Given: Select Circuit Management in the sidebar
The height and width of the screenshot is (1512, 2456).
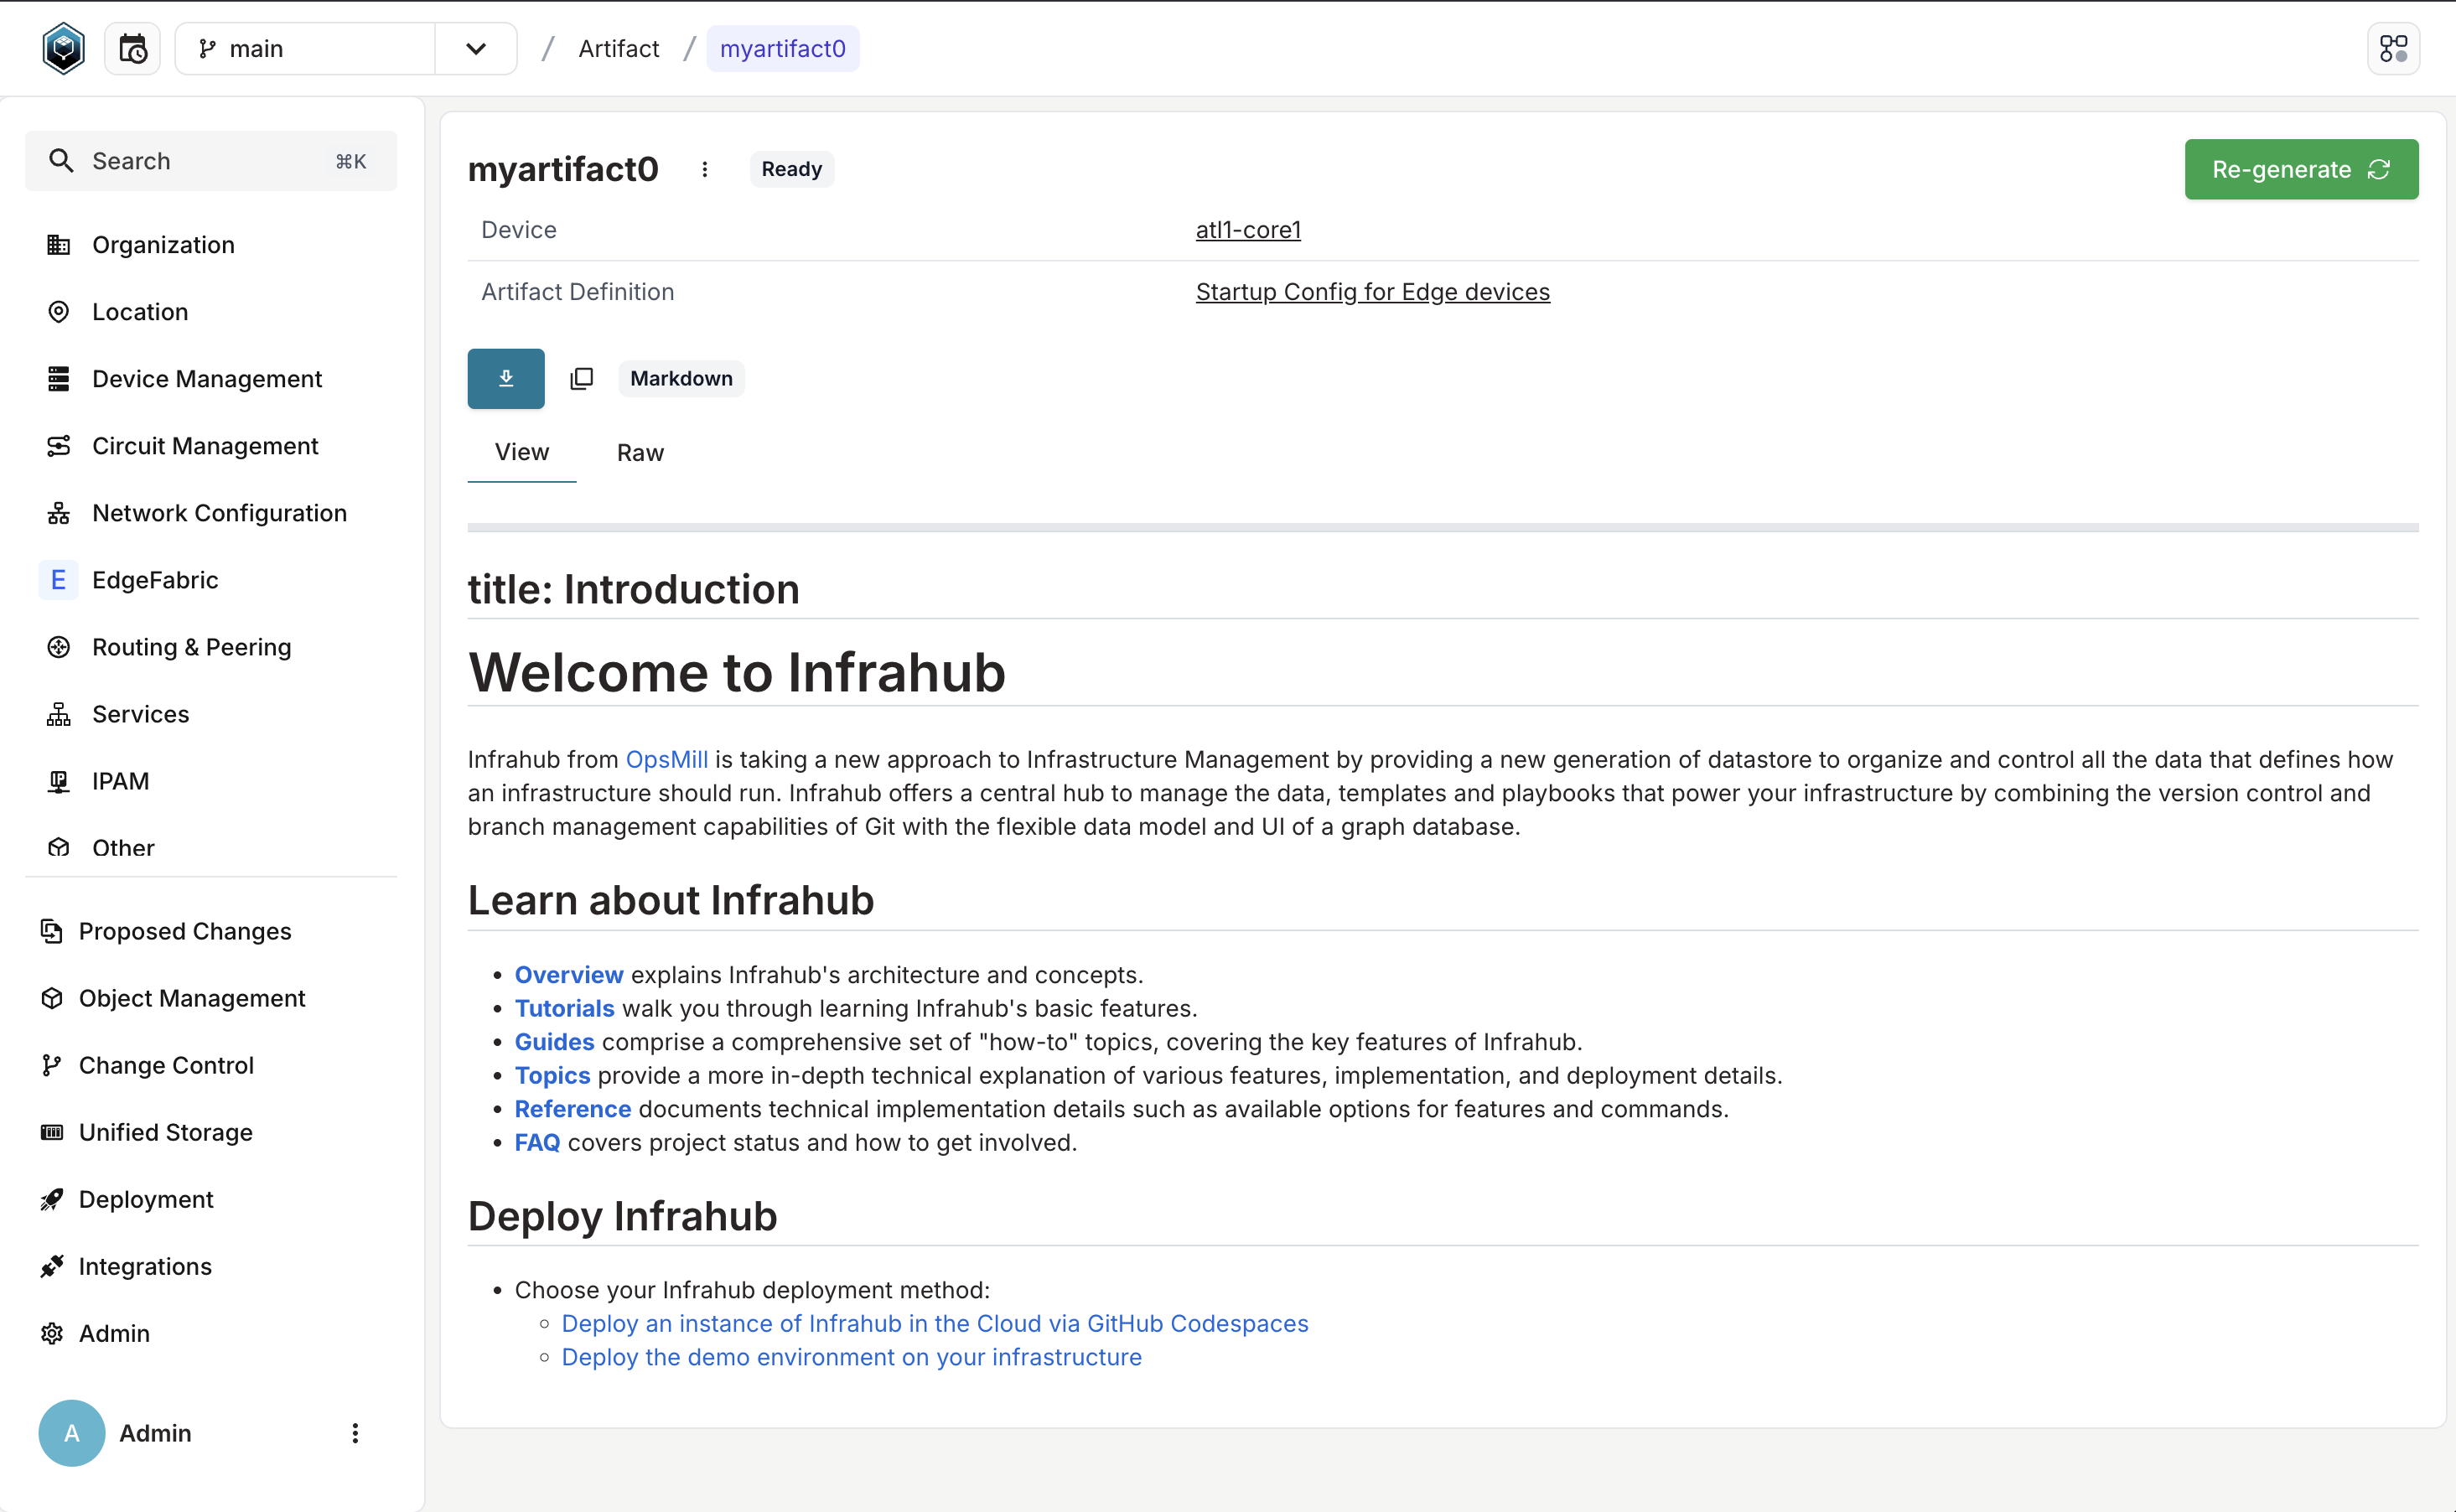Looking at the screenshot, I should click(x=205, y=445).
